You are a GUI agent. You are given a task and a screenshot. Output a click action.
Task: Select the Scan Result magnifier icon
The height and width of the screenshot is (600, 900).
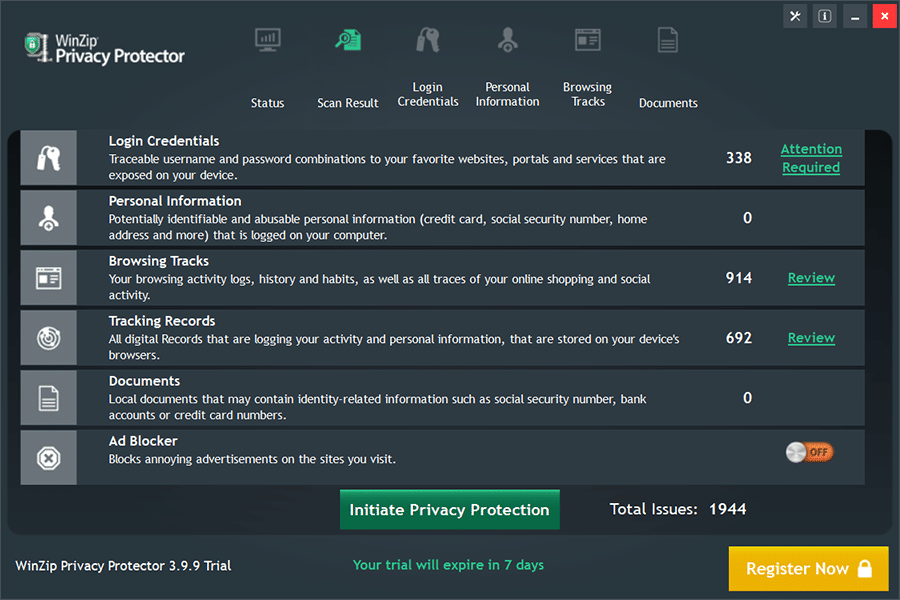point(348,40)
